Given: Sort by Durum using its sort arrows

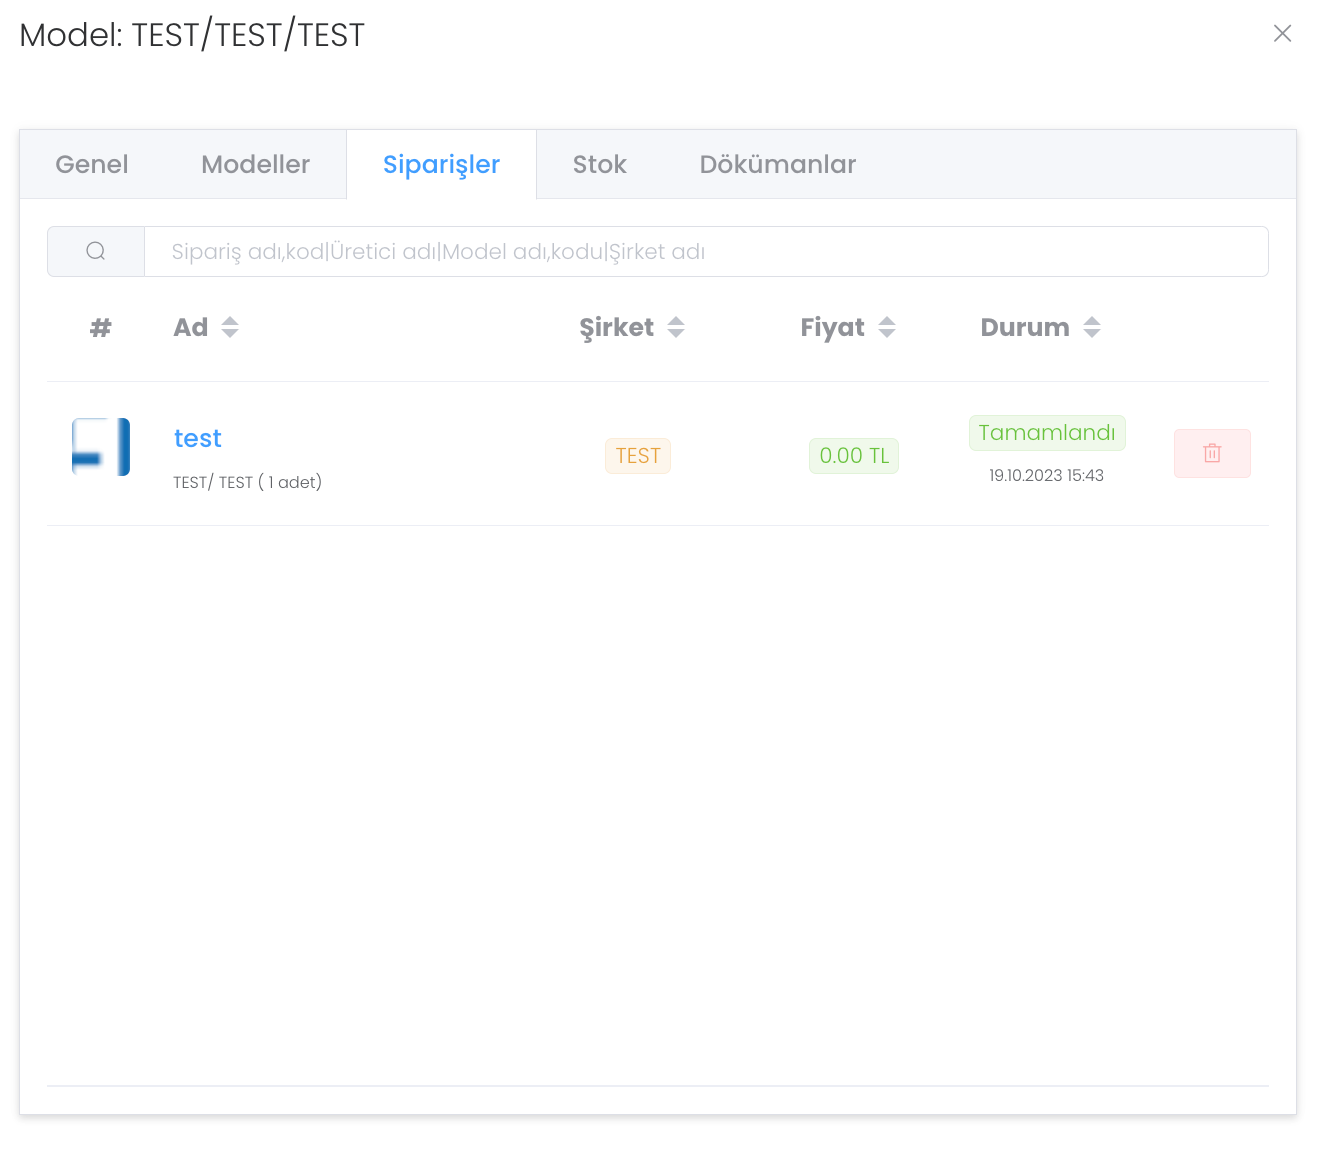Looking at the screenshot, I should pyautogui.click(x=1092, y=327).
